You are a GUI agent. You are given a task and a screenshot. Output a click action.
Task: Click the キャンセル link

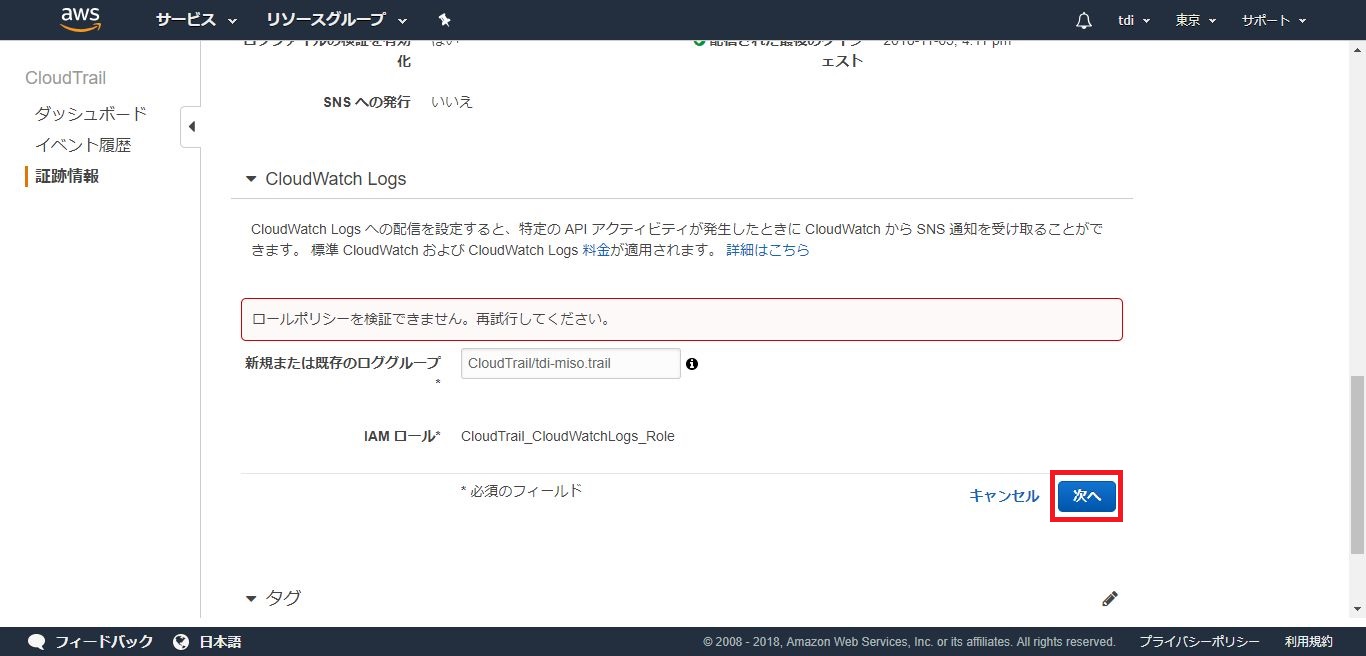point(1004,496)
